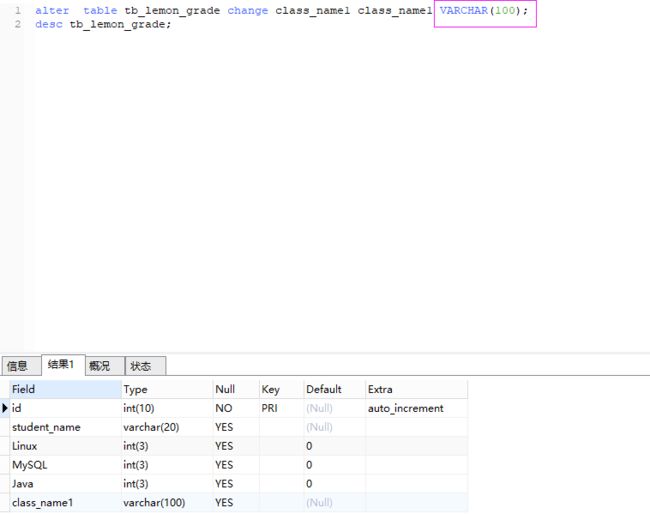Click the Extra column header
650x514 pixels.
(417, 390)
